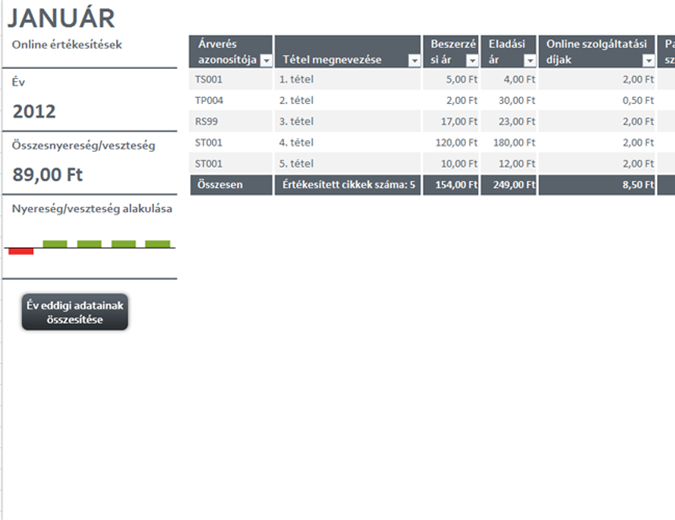The width and height of the screenshot is (675, 520).
Task: Open the Tétel megnevezése filter dropdown
Action: [414, 61]
